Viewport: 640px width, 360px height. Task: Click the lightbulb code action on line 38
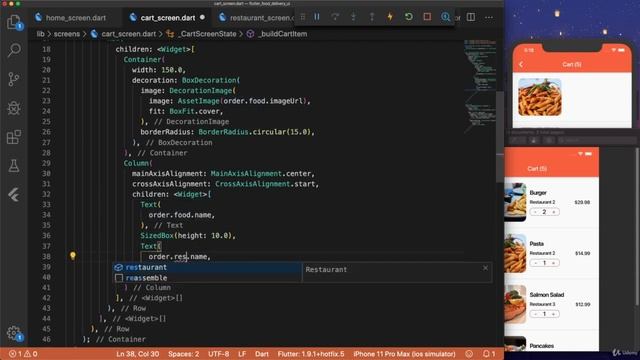tap(73, 256)
